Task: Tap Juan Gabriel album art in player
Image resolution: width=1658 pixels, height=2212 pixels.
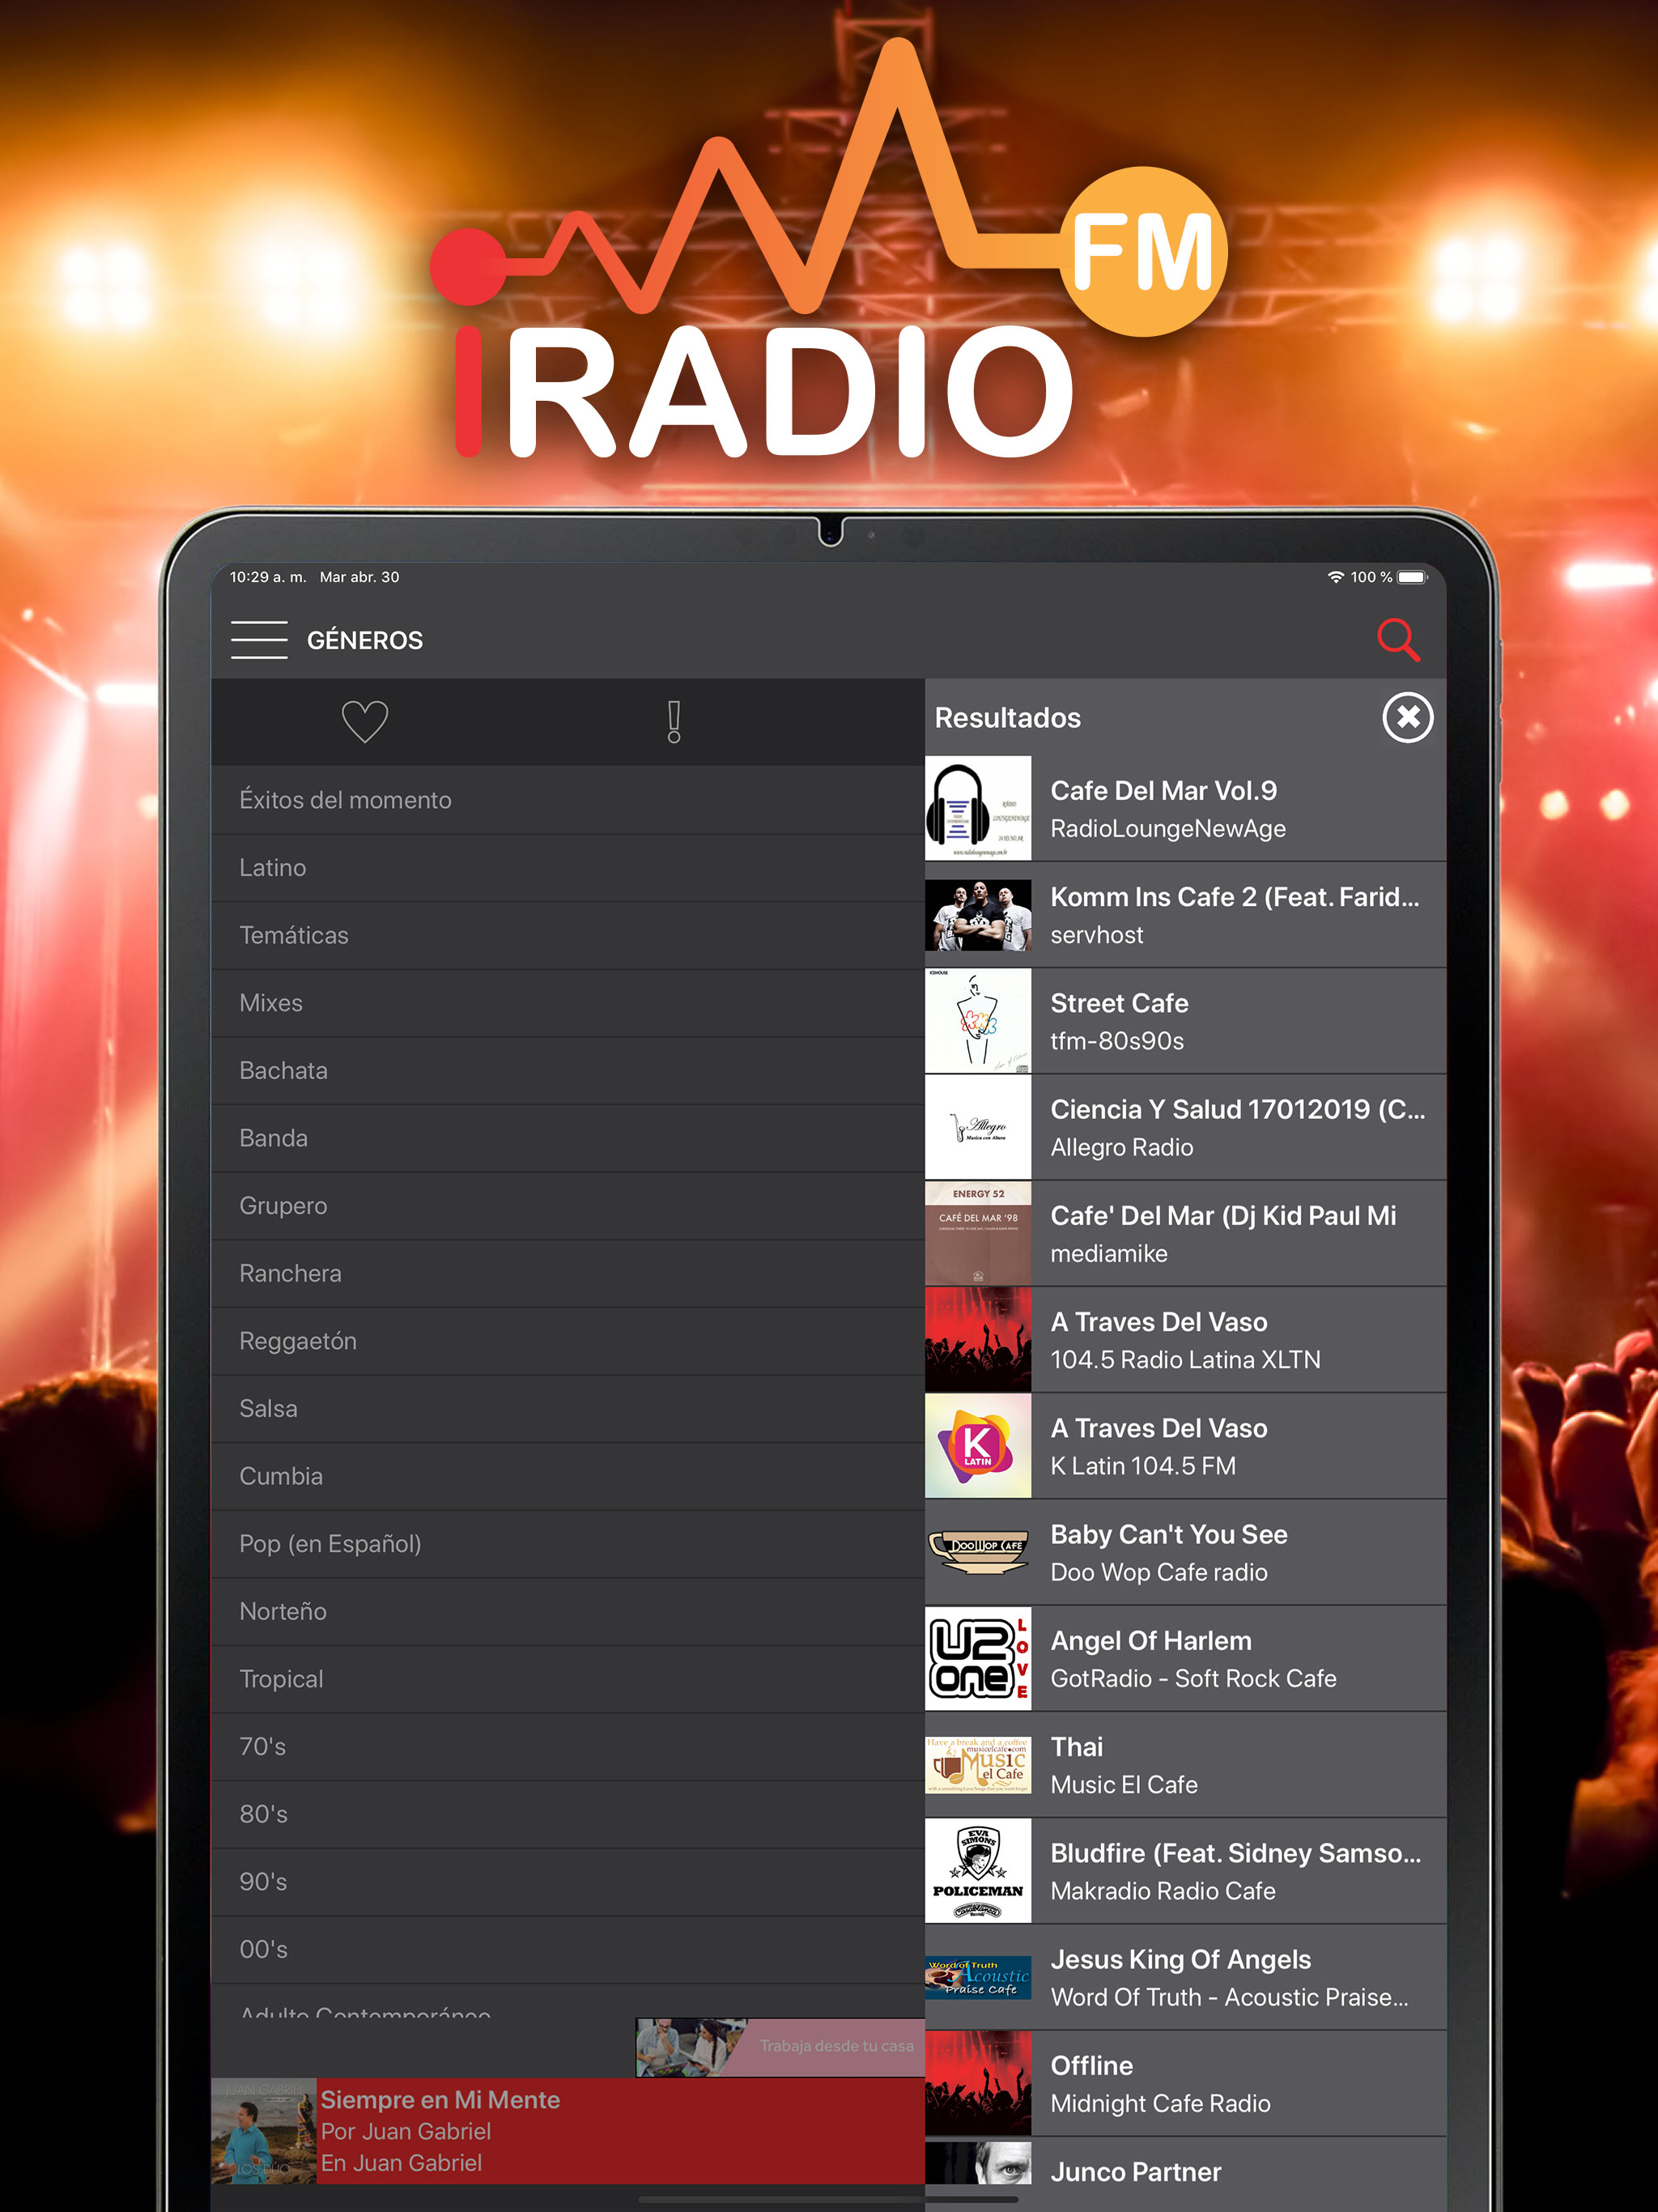Action: click(x=264, y=2131)
